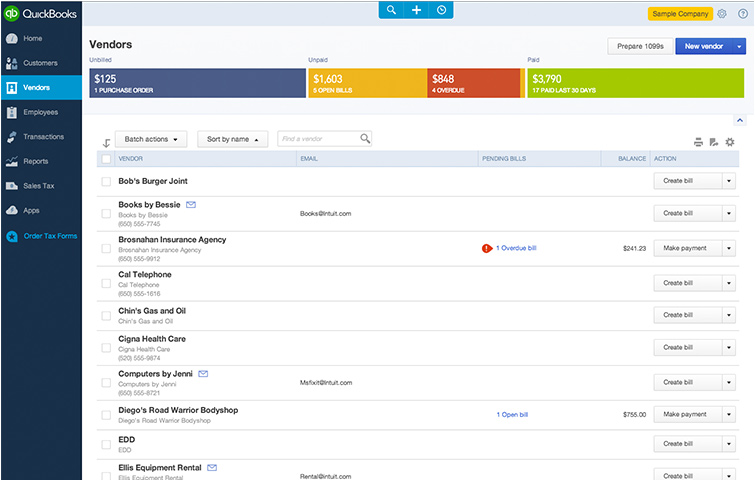This screenshot has height=480, width=755.
Task: Check the box for Chin's Gas and Oil
Action: point(106,316)
